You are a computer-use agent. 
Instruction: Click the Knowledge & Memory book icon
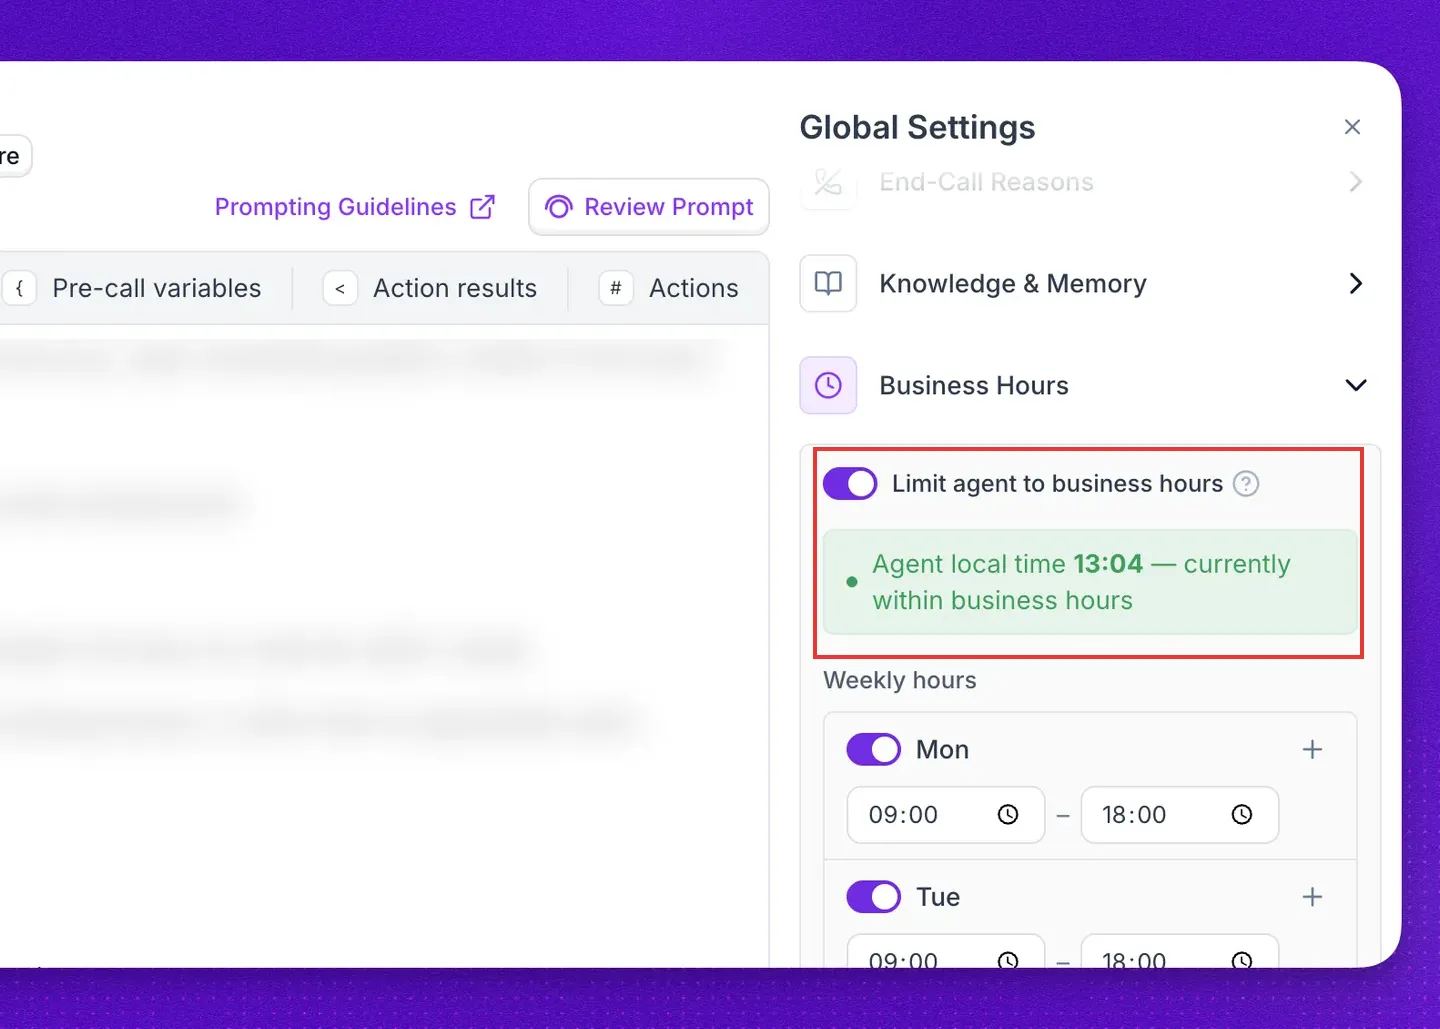tap(828, 284)
